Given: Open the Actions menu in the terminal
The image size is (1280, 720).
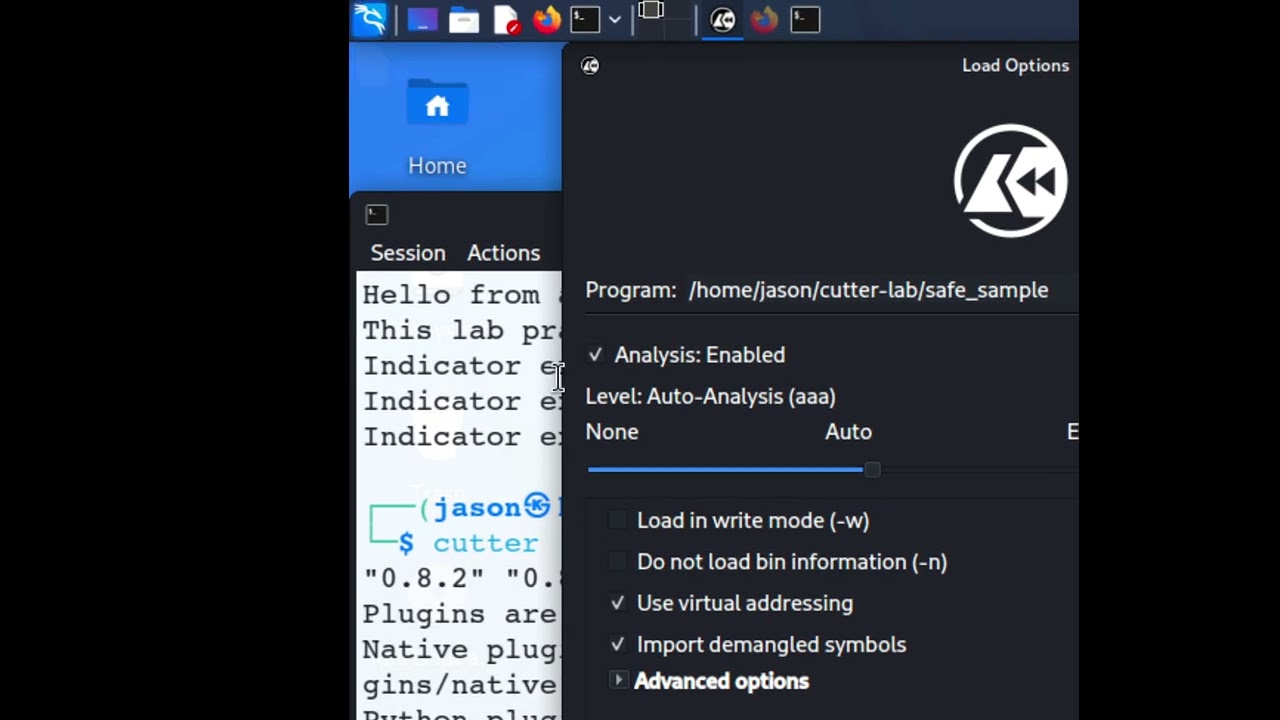Looking at the screenshot, I should (503, 253).
